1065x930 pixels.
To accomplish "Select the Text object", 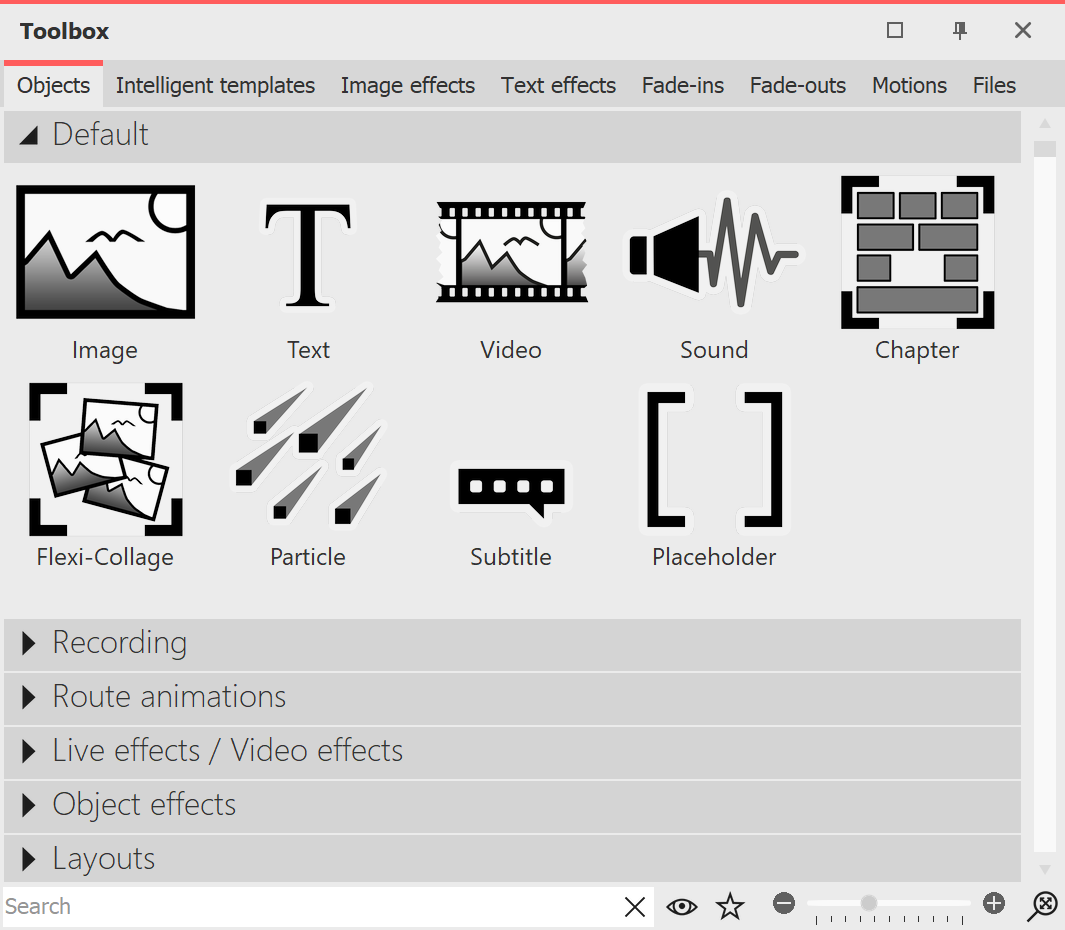I will click(x=308, y=251).
